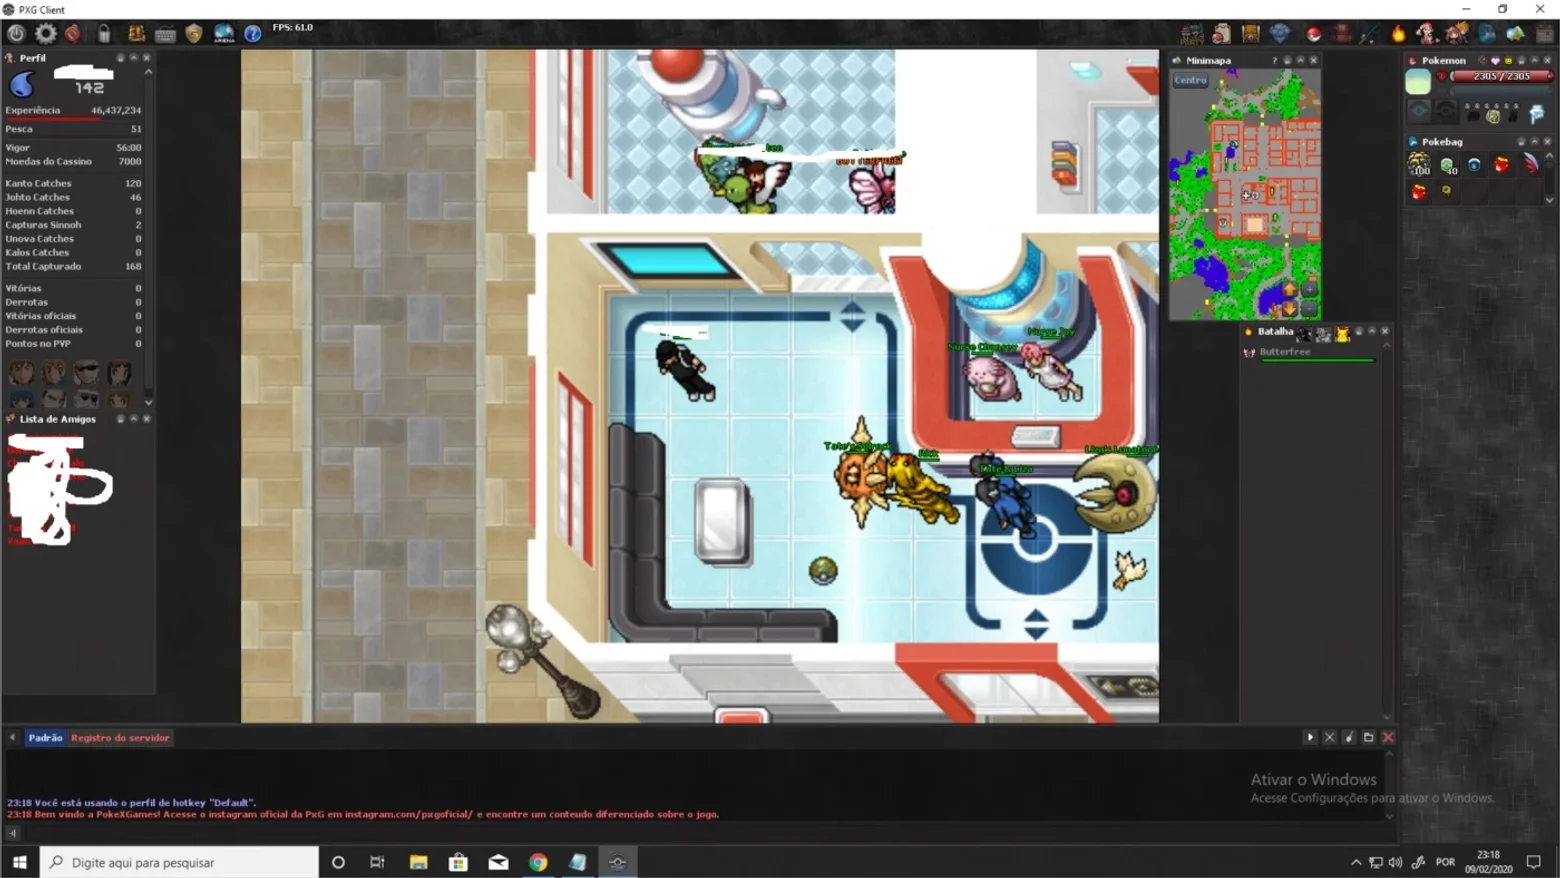The width and height of the screenshot is (1560, 878).
Task: Click the minimap question mark help icon
Action: tap(1274, 61)
